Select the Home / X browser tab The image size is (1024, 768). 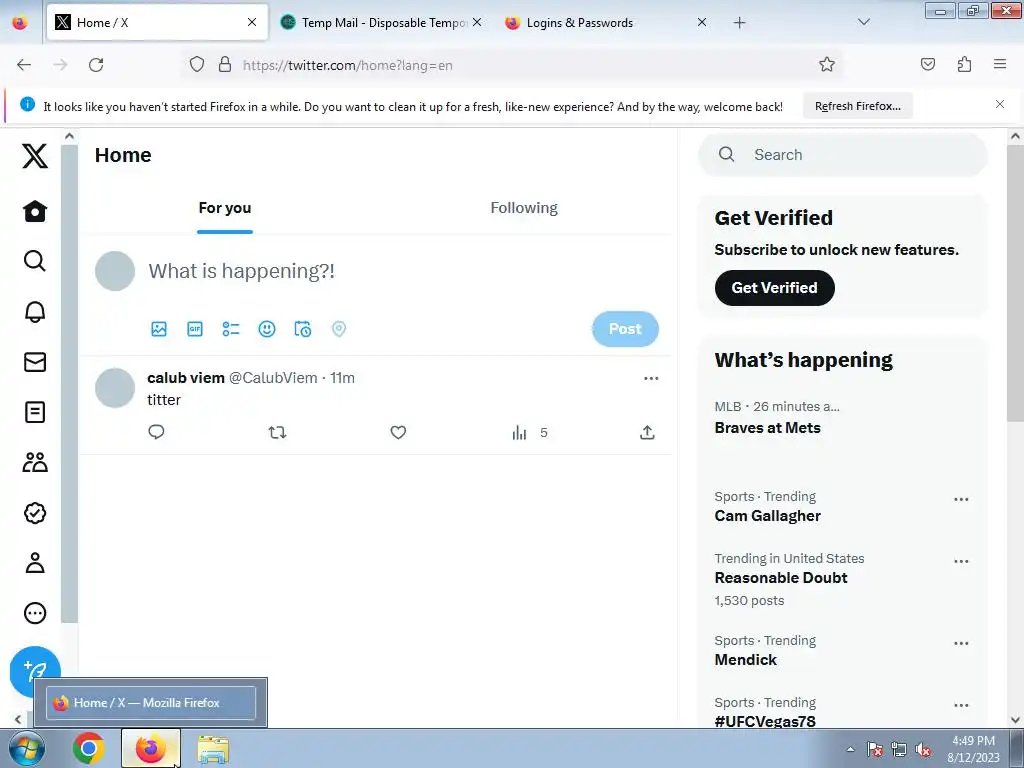point(157,22)
